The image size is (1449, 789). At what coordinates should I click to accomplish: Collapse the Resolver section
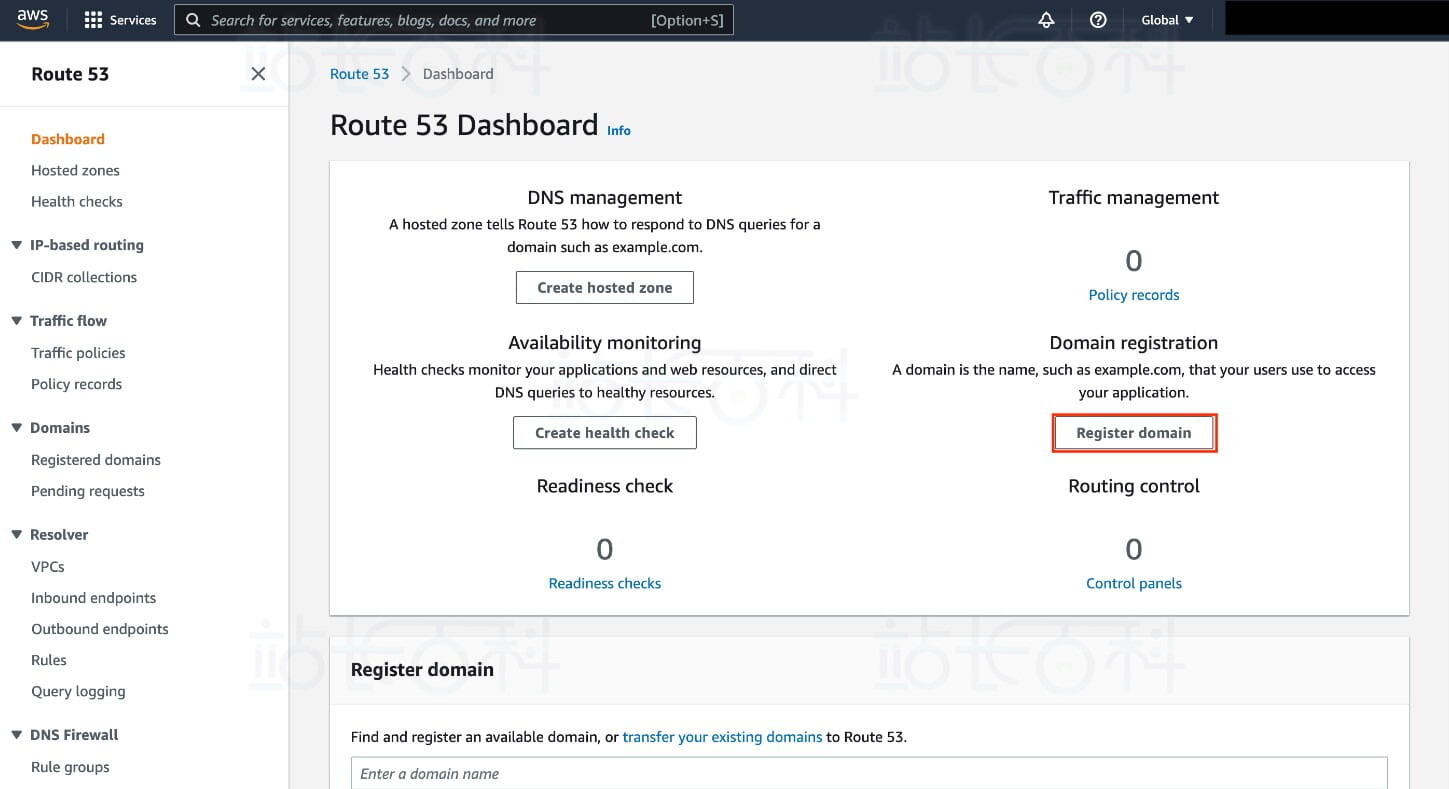(x=17, y=535)
